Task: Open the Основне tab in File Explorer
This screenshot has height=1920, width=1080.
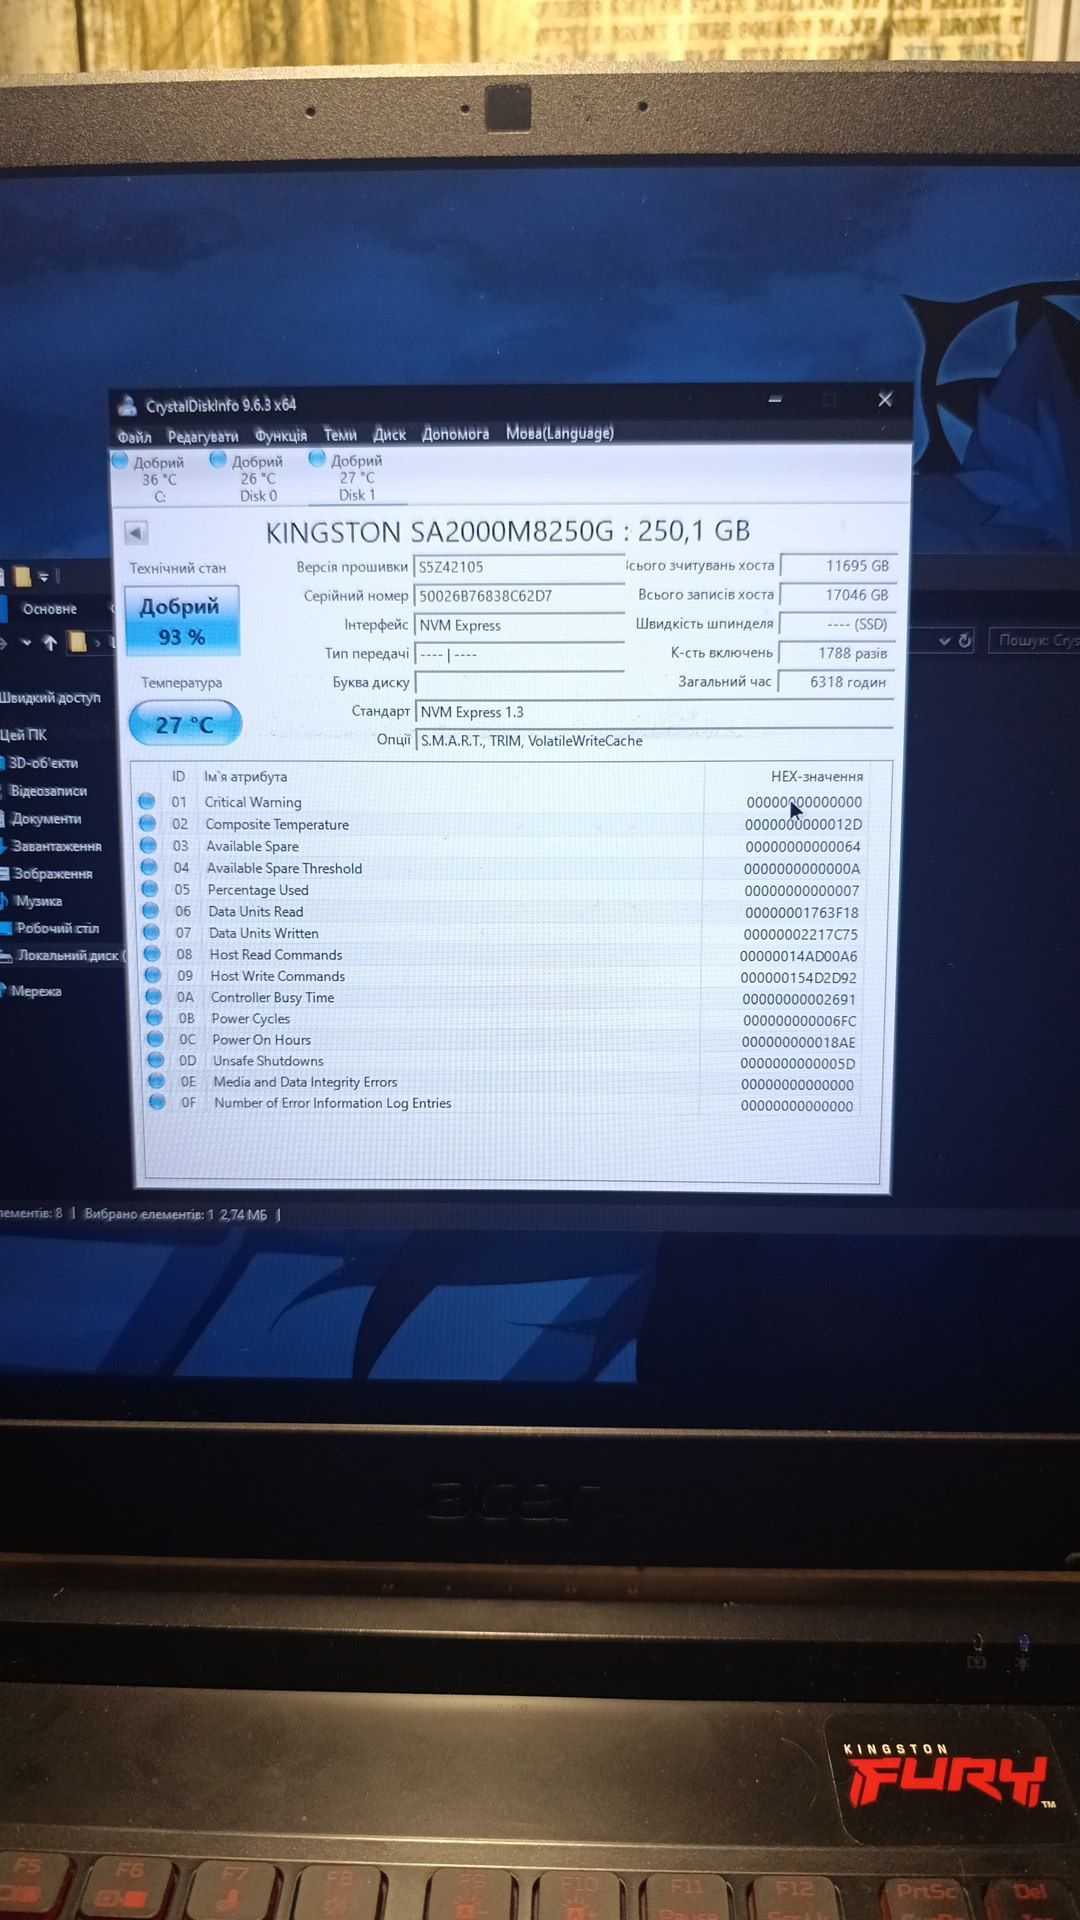Action: click(49, 609)
